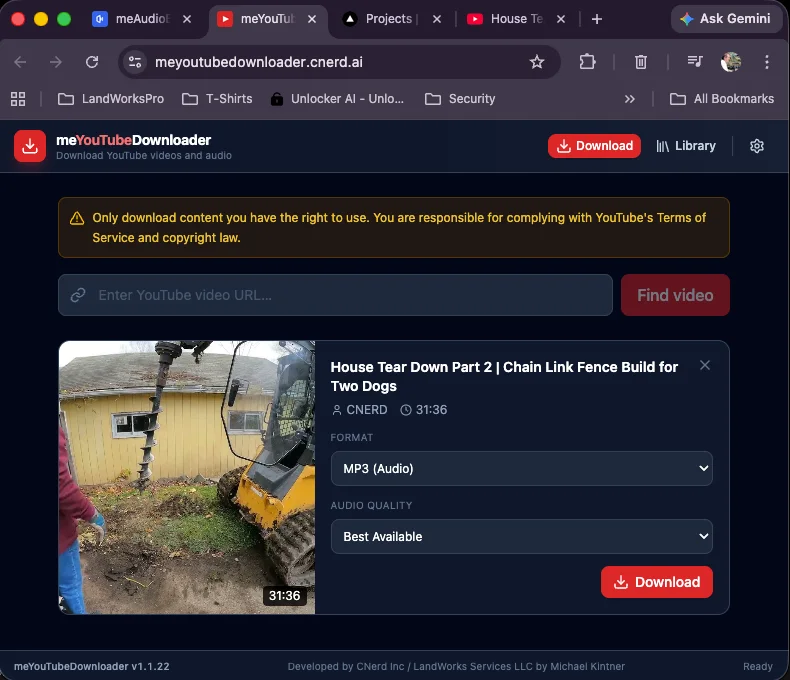Close the meYouTube tab
790x680 pixels.
pyautogui.click(x=312, y=19)
